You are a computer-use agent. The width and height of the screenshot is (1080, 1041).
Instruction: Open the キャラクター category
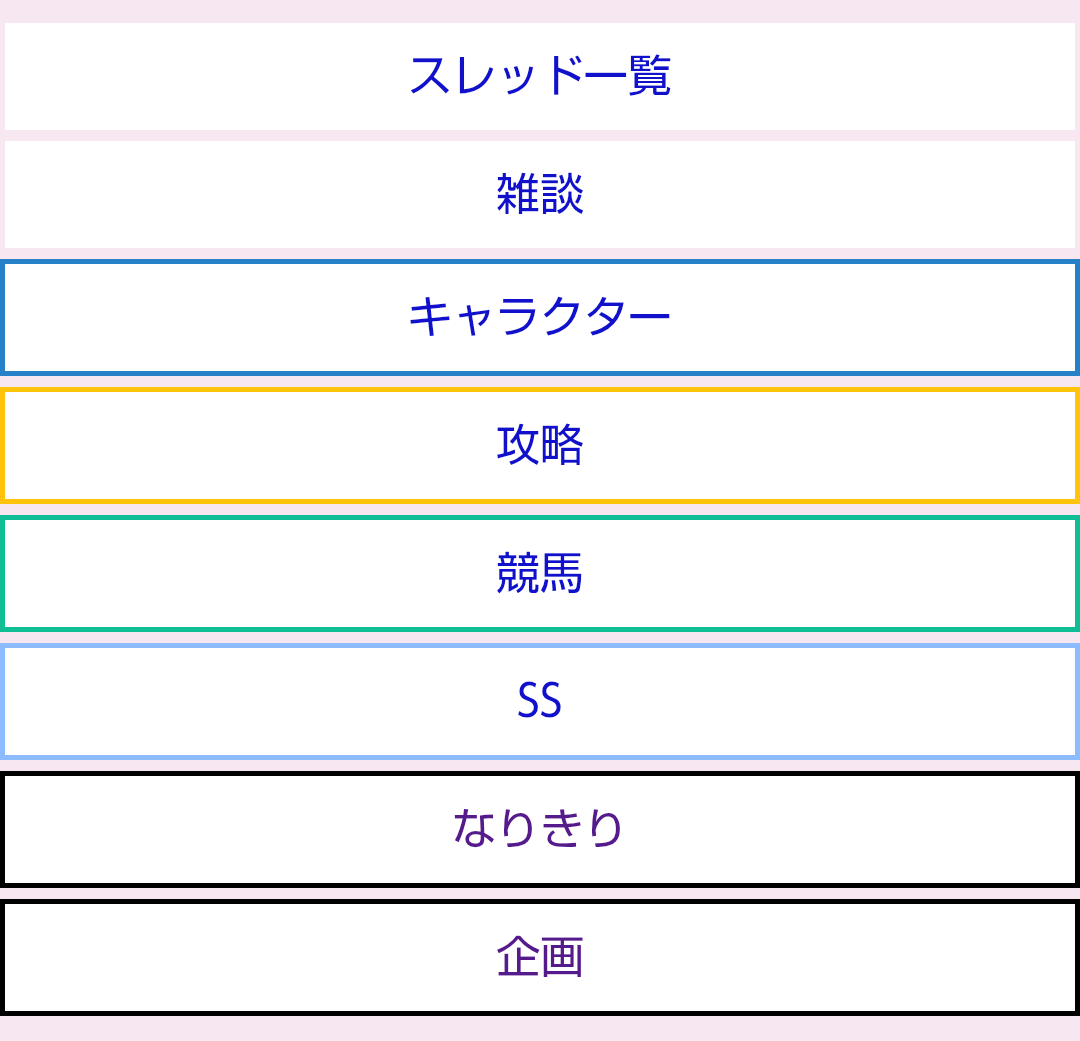[540, 317]
